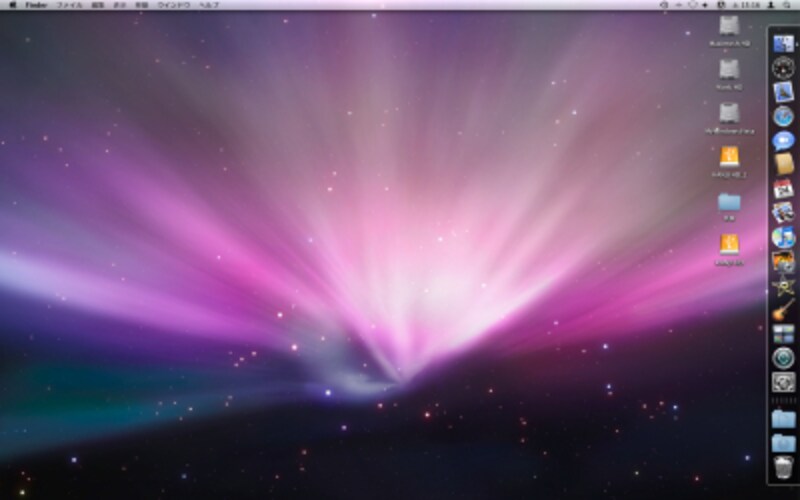The width and height of the screenshot is (800, 500).
Task: Open Address Book in the Dock
Action: pos(783,164)
